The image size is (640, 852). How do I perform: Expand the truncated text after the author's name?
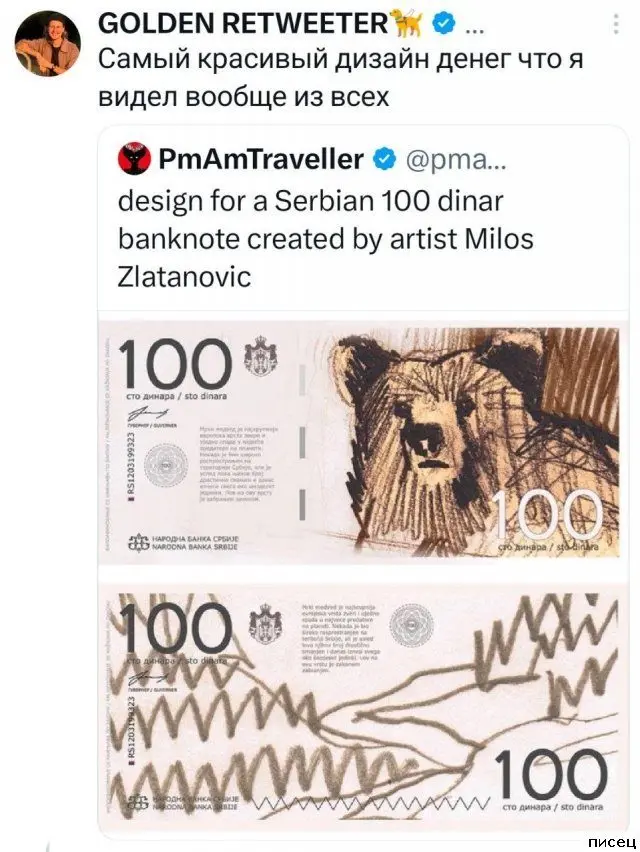[x=473, y=22]
